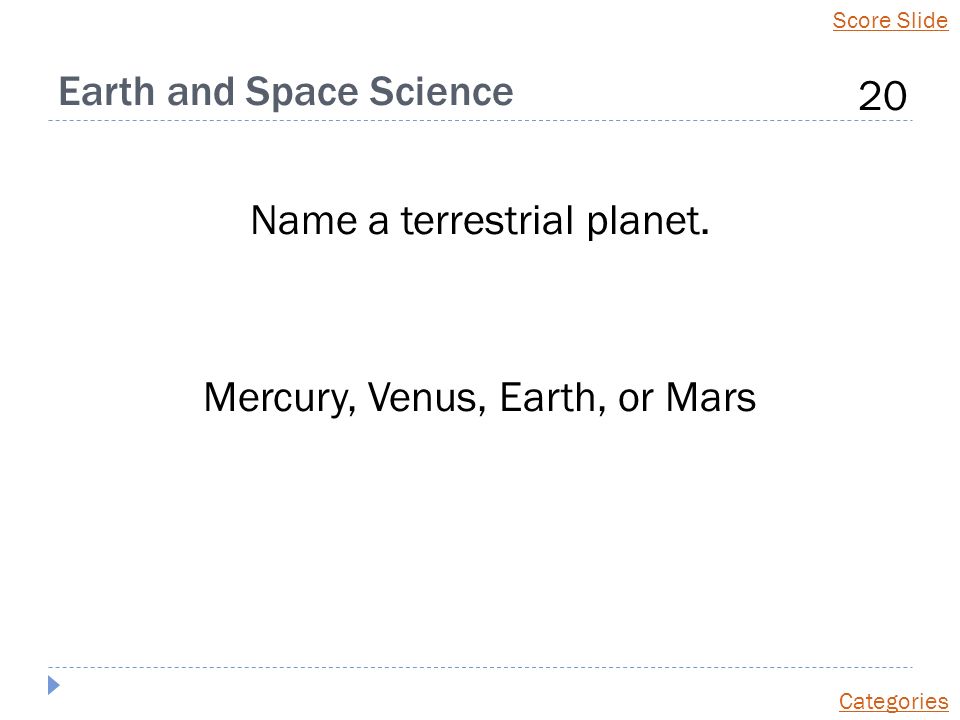Click the word Mars in the answer
Viewport: 960px width, 720px height.
pos(711,397)
